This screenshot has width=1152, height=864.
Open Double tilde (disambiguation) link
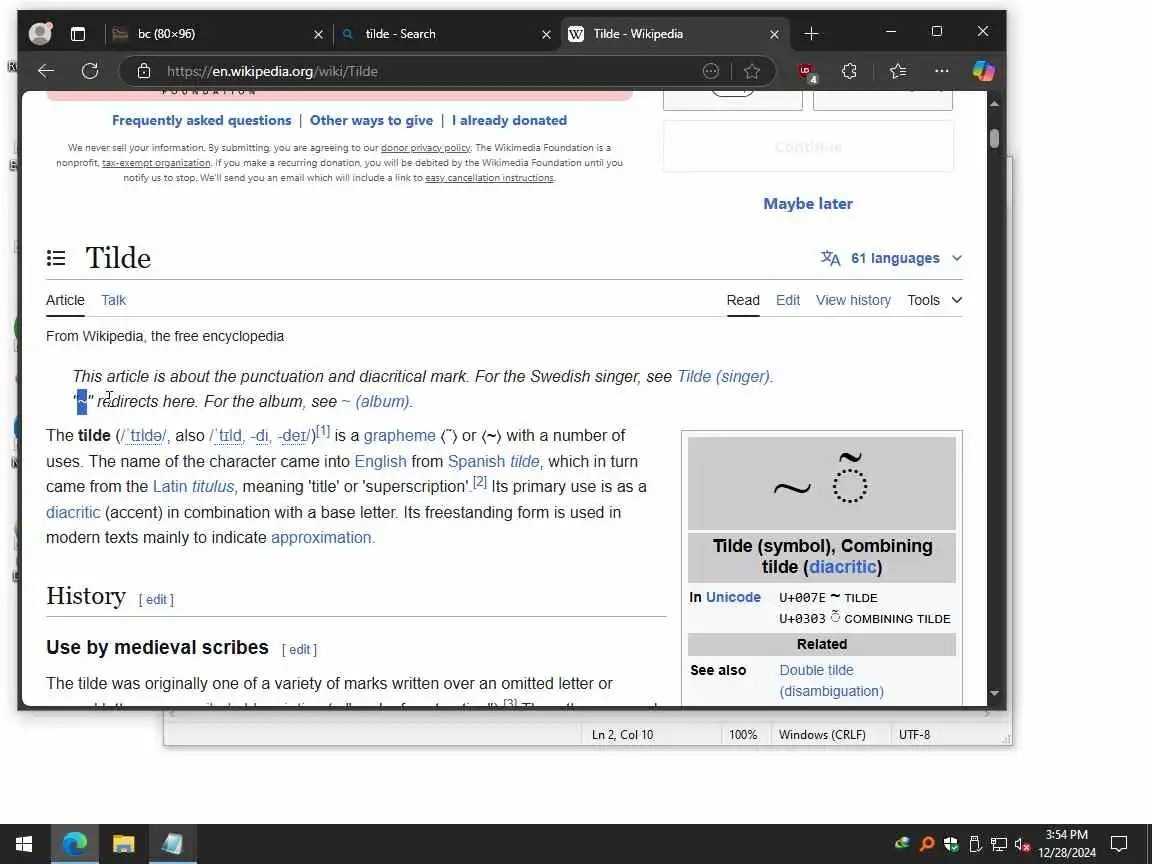coord(831,680)
